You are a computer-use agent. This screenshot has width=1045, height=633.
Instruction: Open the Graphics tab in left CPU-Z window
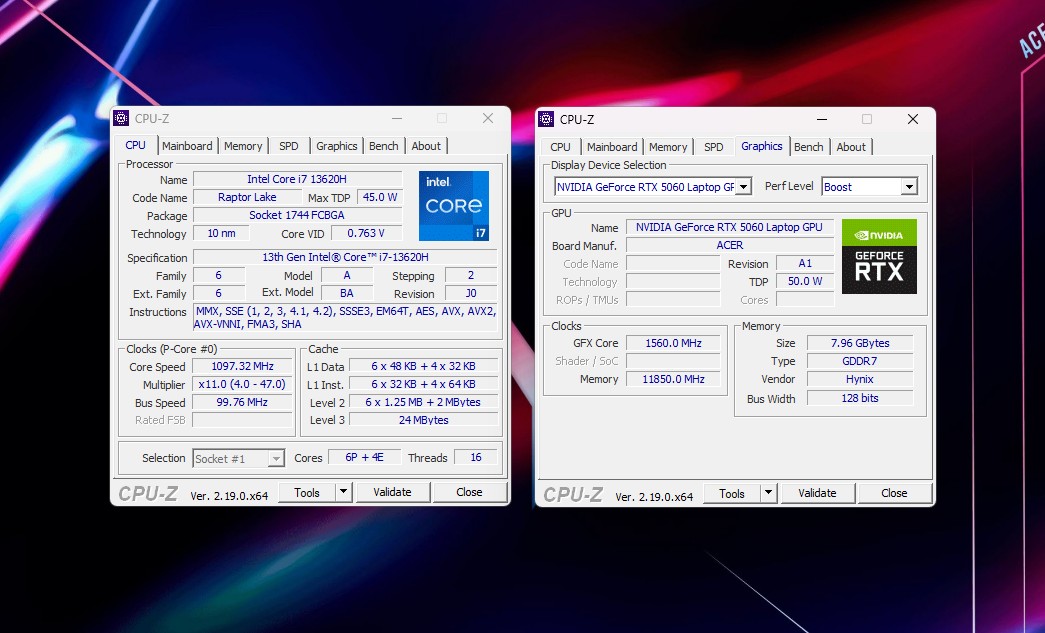coord(337,146)
